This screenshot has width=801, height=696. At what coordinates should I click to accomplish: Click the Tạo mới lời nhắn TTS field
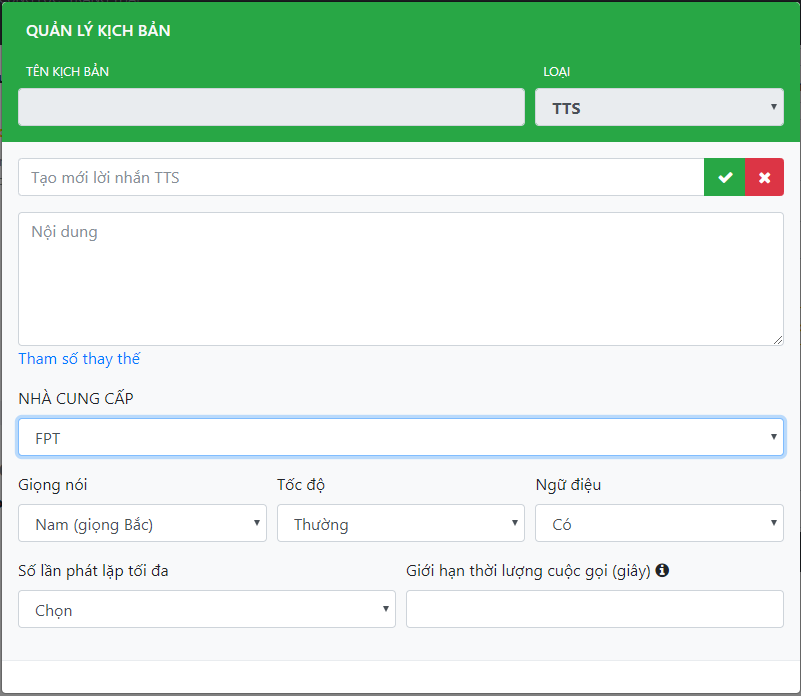(360, 177)
